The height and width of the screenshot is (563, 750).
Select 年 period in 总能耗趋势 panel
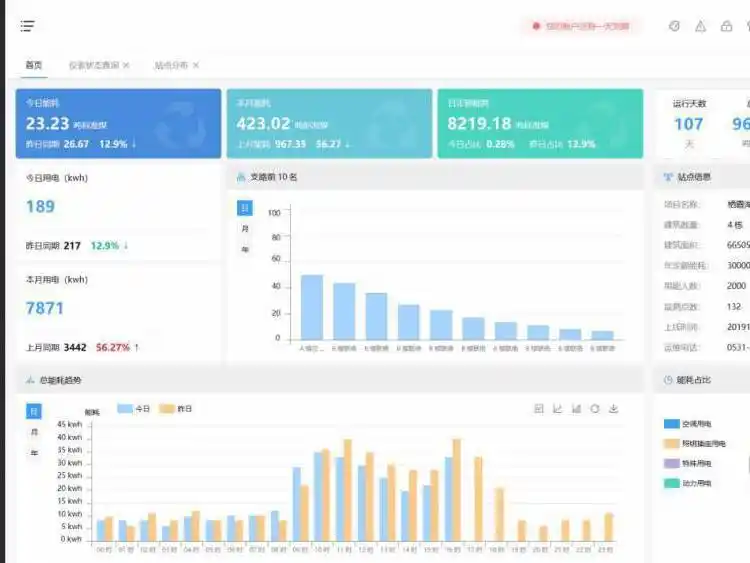click(34, 453)
